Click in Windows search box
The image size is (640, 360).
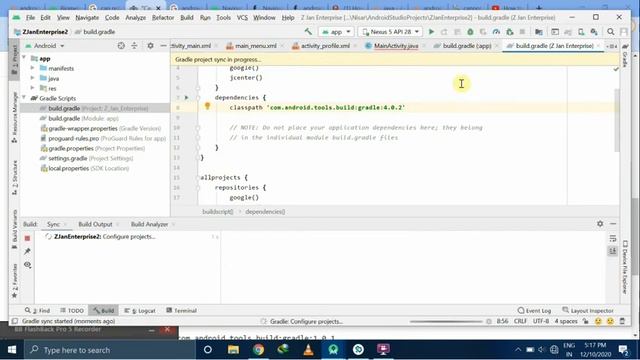[x=110, y=350]
